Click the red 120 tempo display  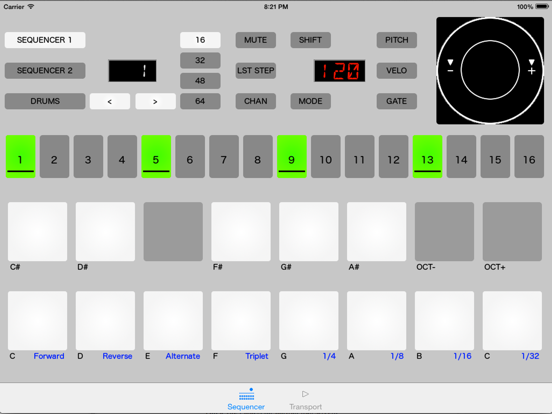pyautogui.click(x=340, y=71)
